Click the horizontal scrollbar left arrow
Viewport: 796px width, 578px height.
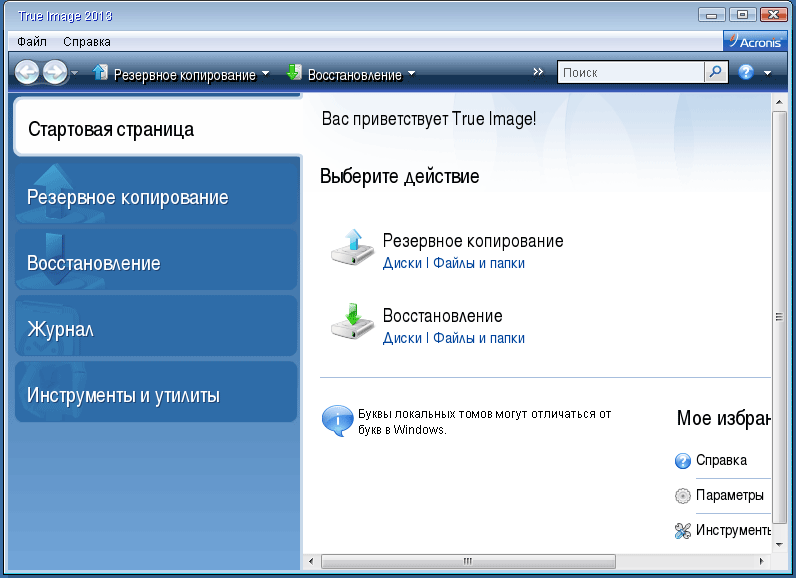(311, 561)
